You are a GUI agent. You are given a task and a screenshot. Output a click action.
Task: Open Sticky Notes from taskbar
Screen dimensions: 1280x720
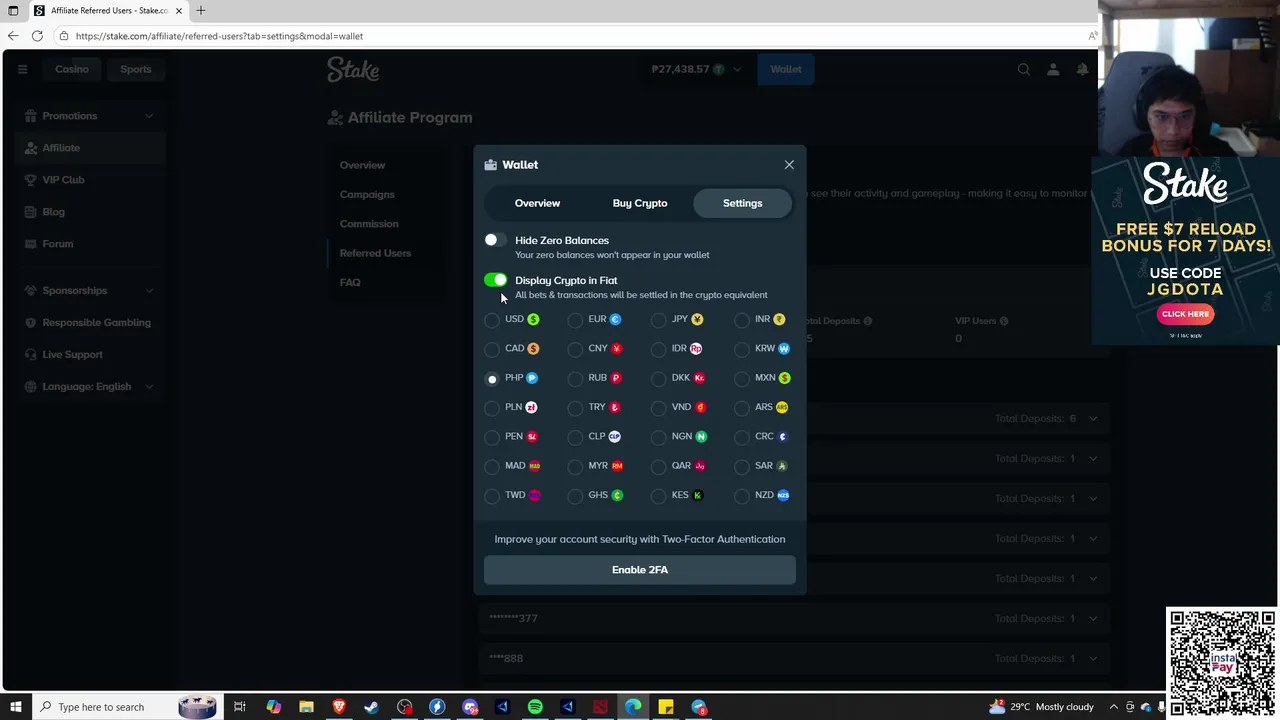(666, 707)
